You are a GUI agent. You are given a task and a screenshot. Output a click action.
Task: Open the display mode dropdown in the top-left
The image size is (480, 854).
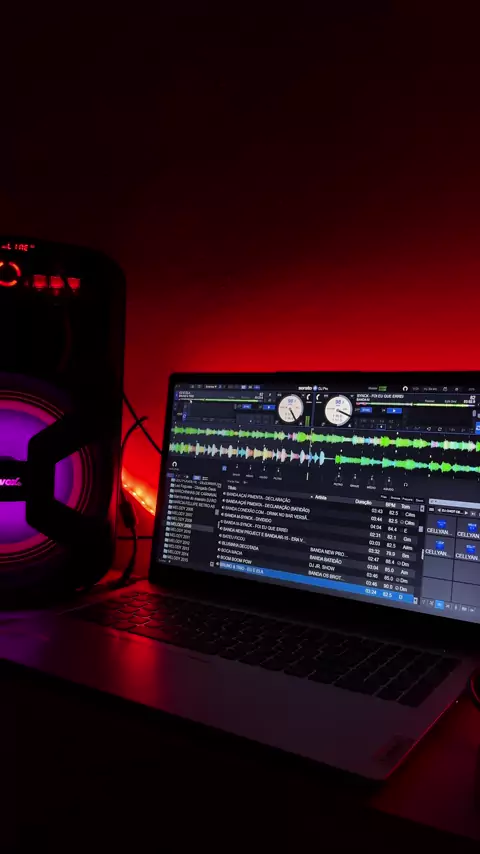point(211,387)
